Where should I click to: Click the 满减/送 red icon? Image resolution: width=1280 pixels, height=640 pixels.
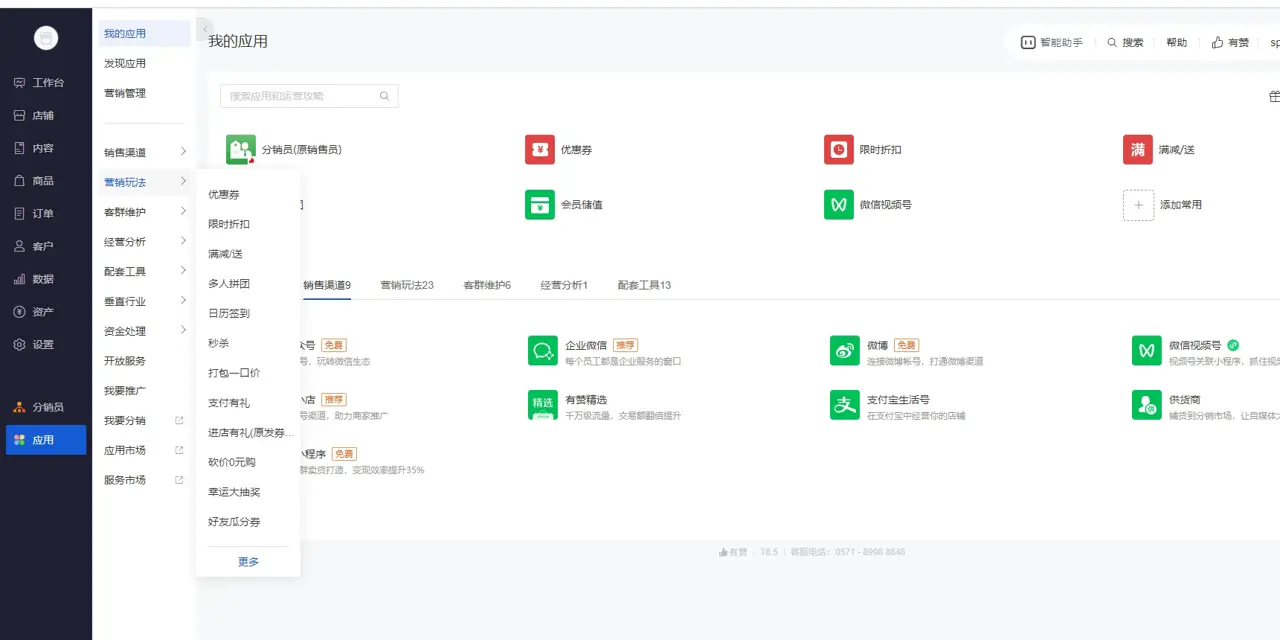[1137, 150]
